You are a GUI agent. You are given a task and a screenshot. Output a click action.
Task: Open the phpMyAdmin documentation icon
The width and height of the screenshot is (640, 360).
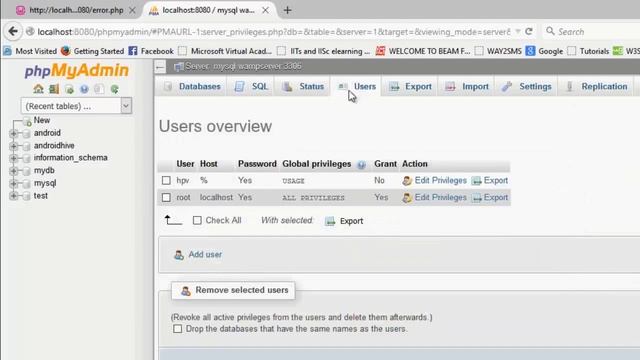coord(84,89)
